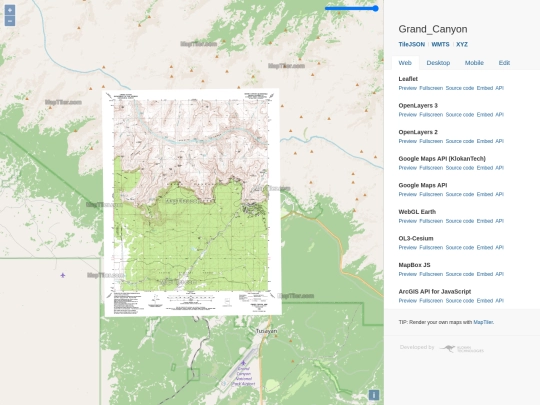Open Google Maps API Embed link
This screenshot has height=405, width=540.
click(x=485, y=195)
